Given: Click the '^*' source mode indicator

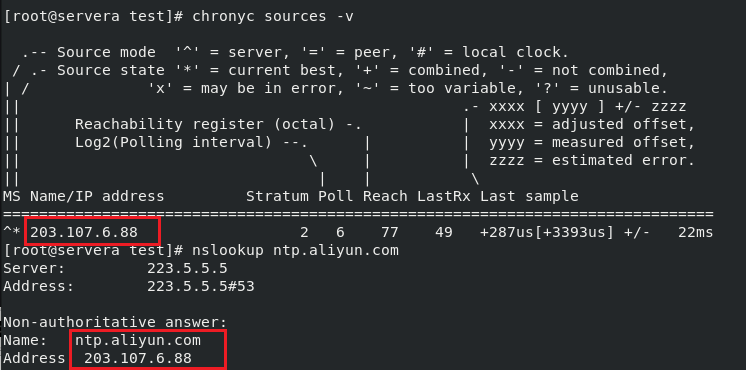Looking at the screenshot, I should click(12, 232).
